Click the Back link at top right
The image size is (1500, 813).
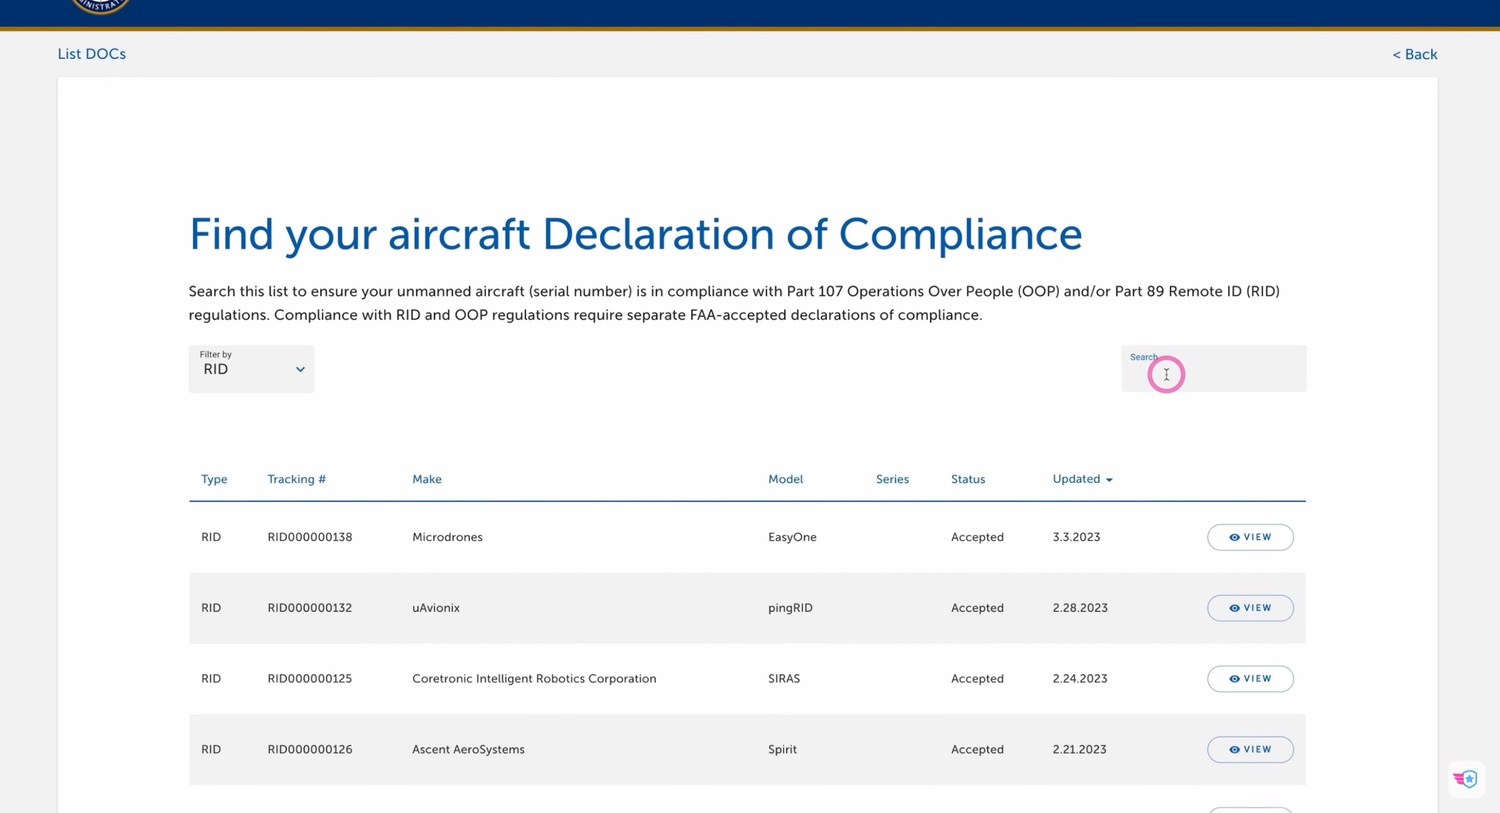pyautogui.click(x=1415, y=54)
